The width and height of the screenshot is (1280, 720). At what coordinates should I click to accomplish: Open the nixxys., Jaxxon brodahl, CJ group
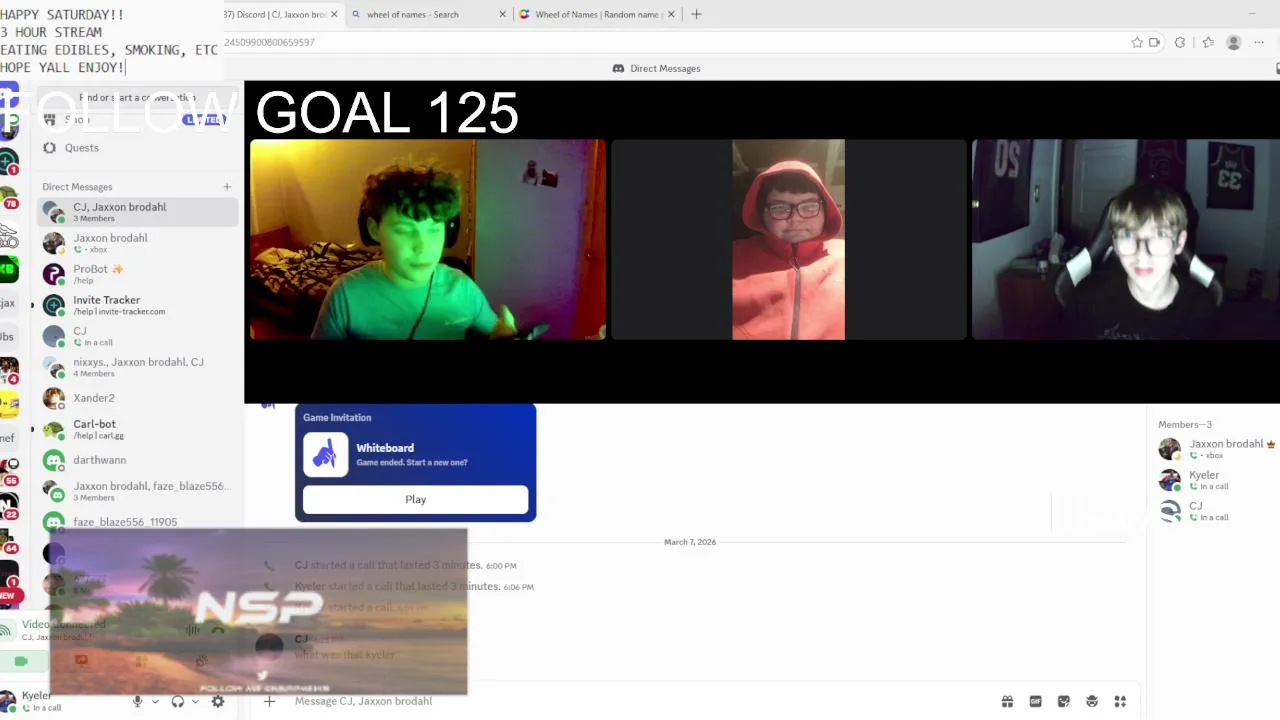coord(139,366)
